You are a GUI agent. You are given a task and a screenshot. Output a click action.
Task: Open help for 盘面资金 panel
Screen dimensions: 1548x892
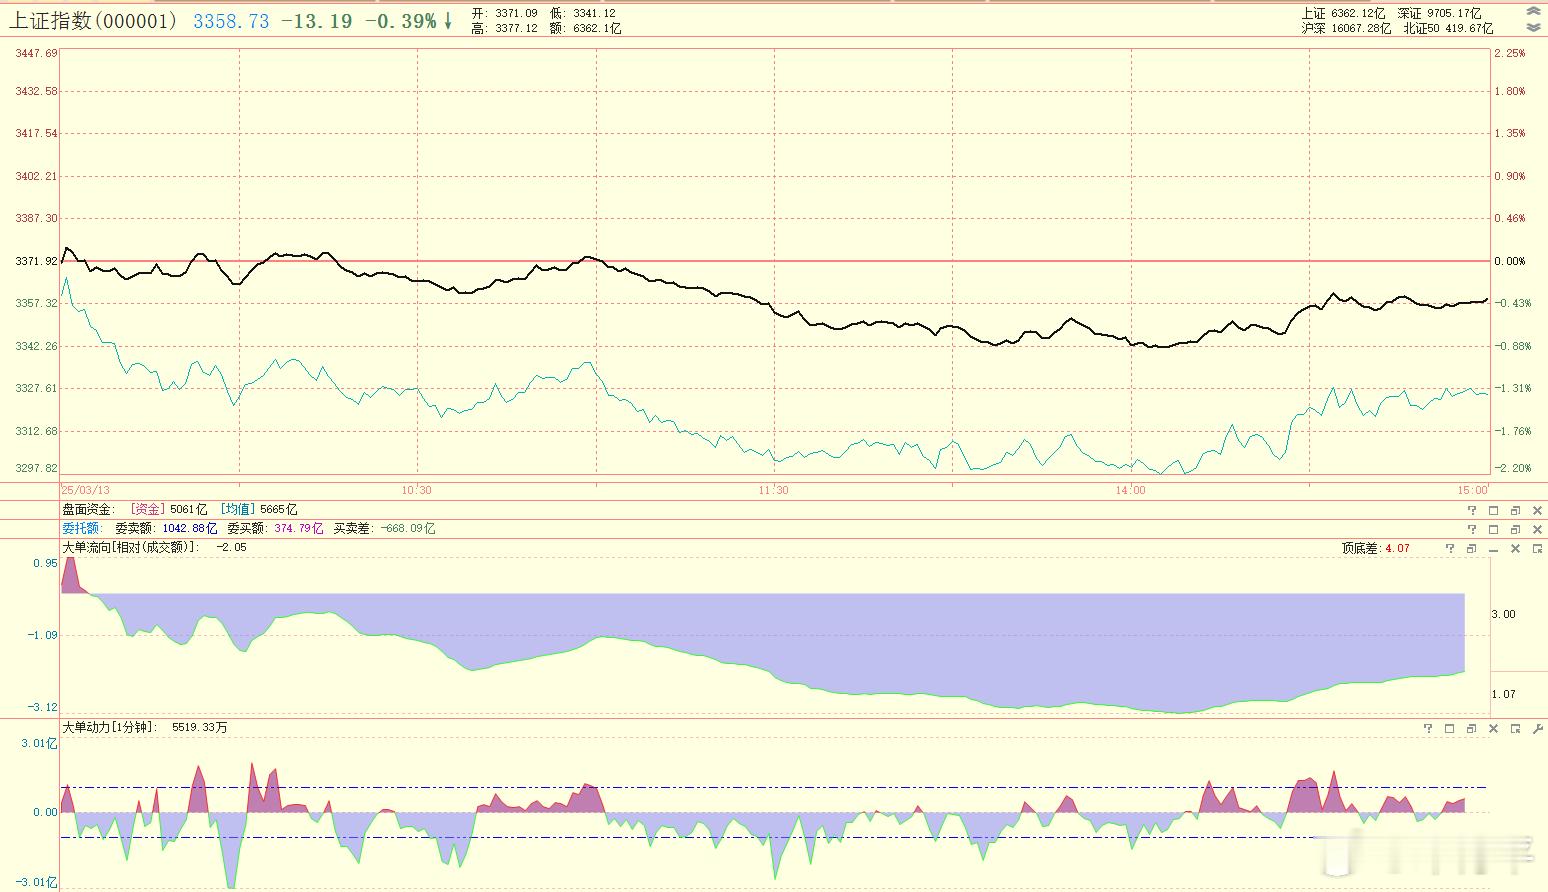click(x=1471, y=510)
